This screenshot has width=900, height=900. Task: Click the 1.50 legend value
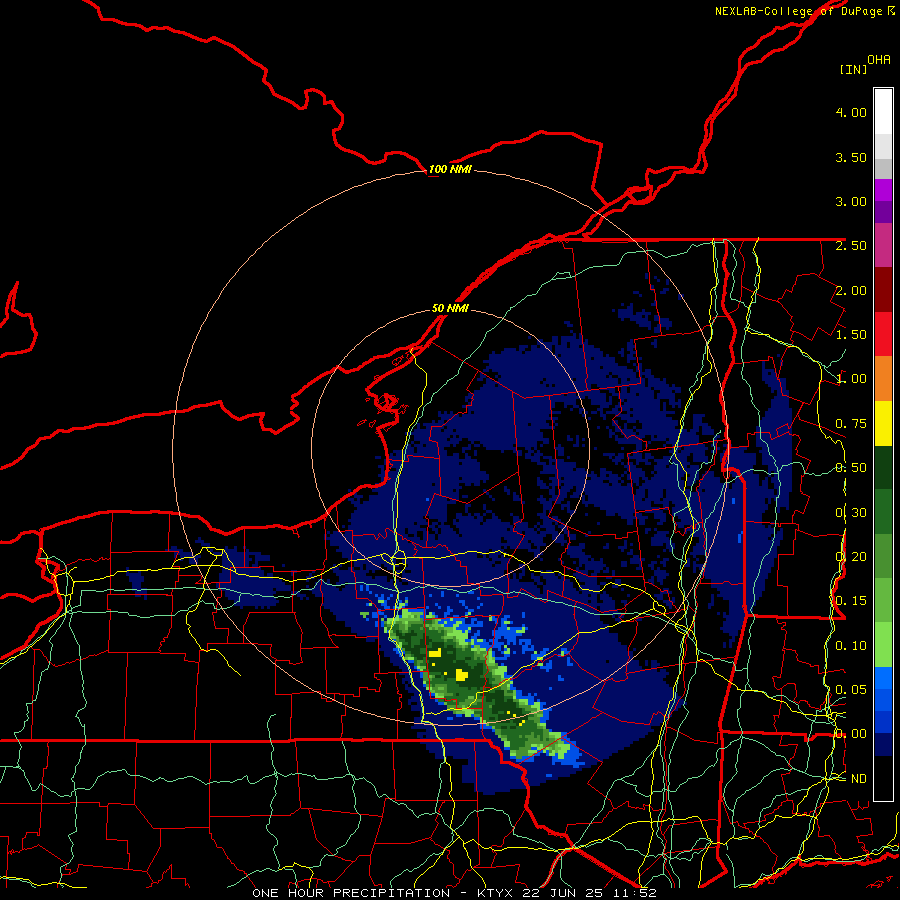pyautogui.click(x=851, y=335)
